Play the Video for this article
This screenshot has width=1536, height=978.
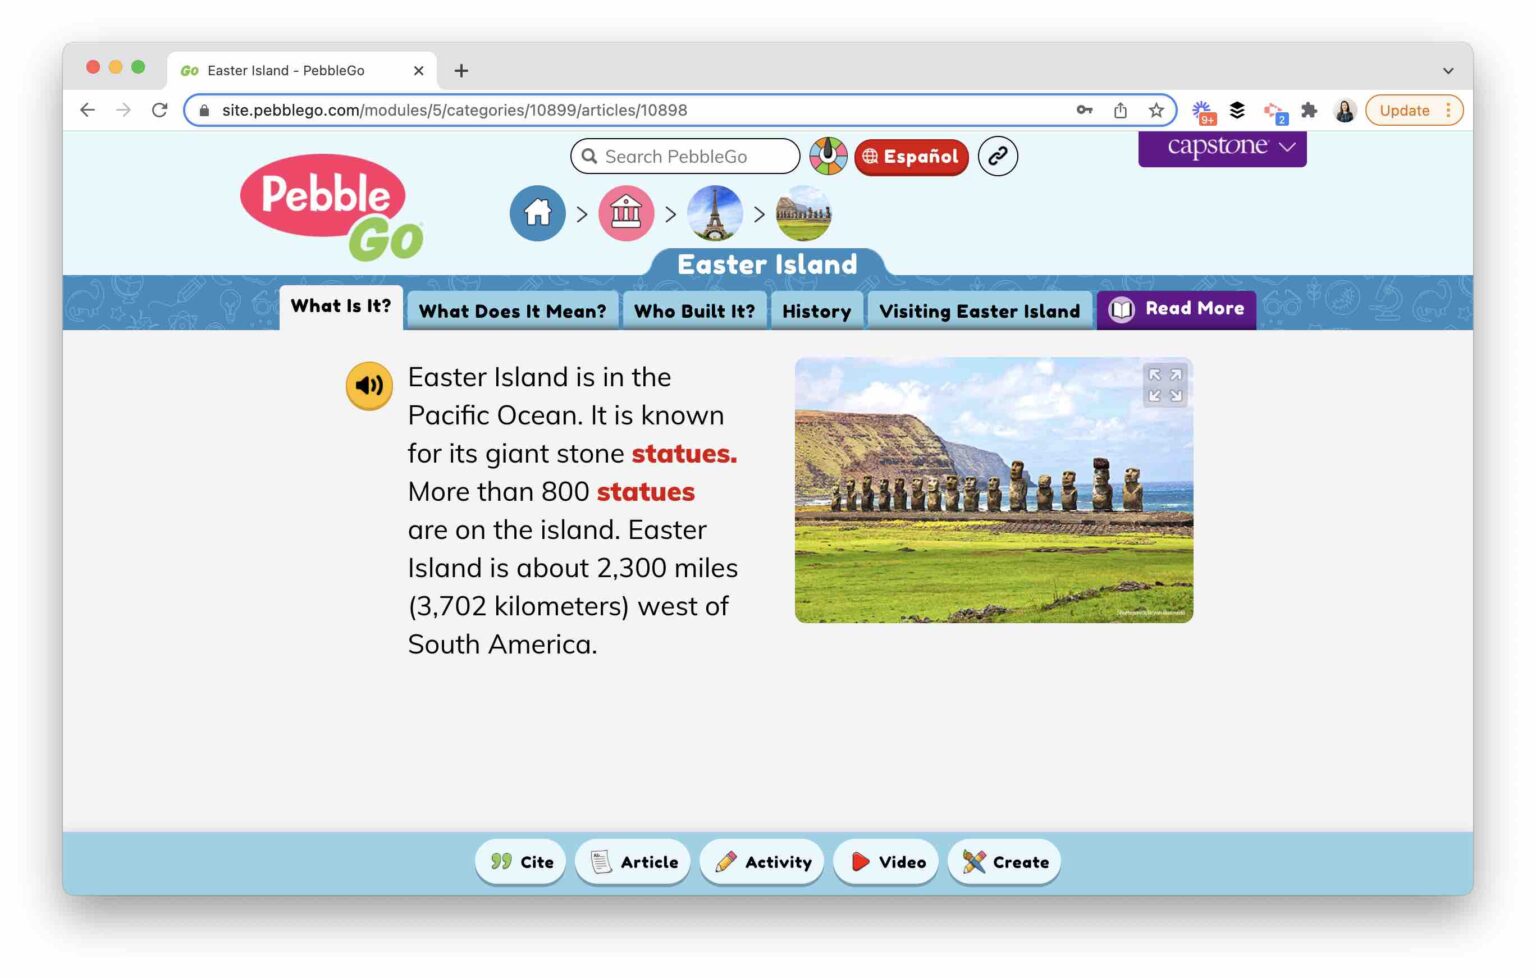point(886,861)
